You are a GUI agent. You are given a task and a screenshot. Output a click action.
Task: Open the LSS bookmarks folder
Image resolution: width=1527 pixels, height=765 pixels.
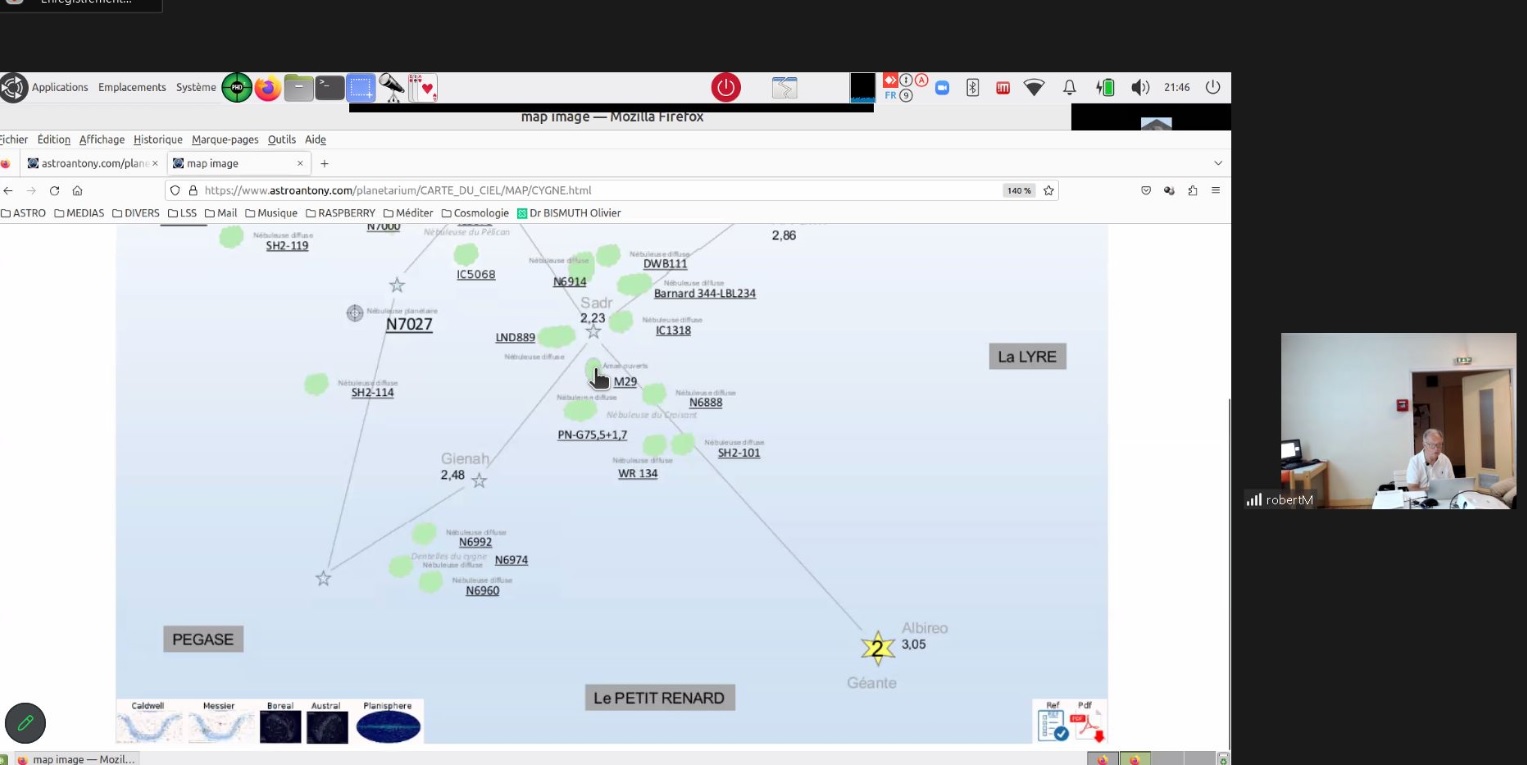(x=182, y=213)
